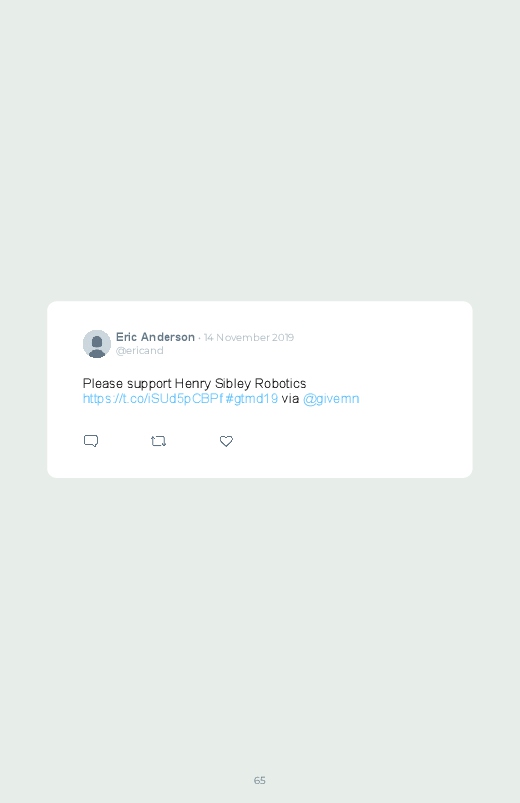Click the retweet arrows icon
This screenshot has width=520, height=803.
158,441
